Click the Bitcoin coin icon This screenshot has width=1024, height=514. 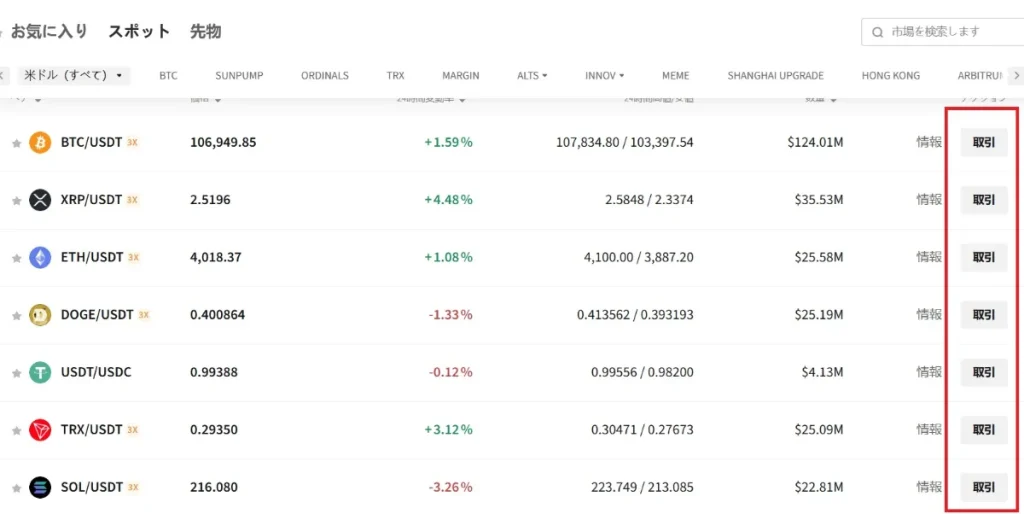[40, 142]
